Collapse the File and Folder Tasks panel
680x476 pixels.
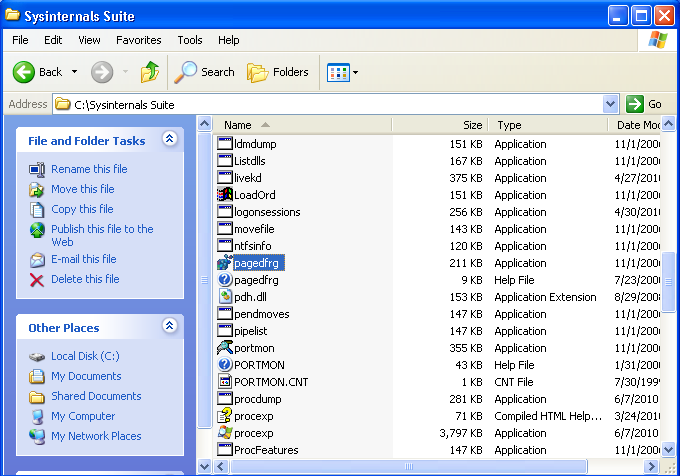(x=170, y=139)
